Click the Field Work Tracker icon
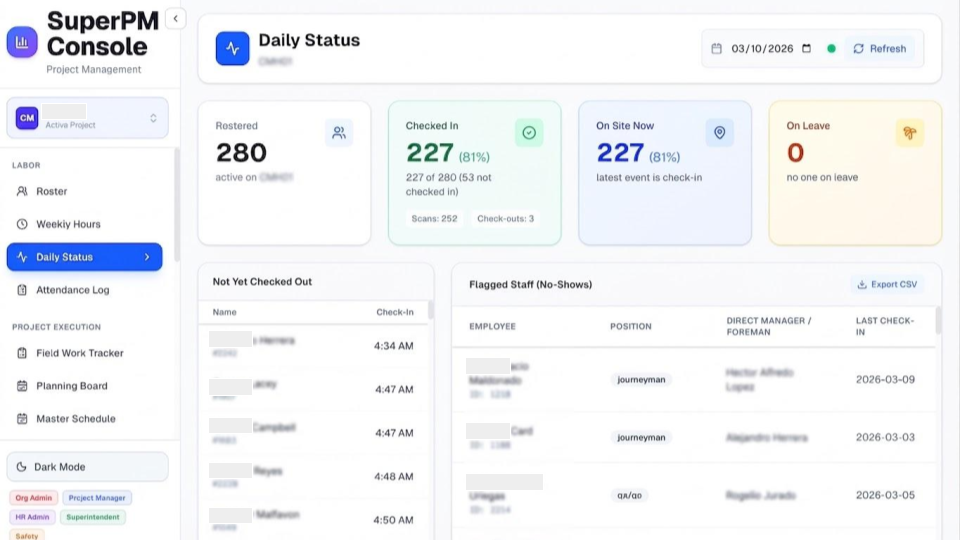Screen dimensions: 960x540 pyautogui.click(x=22, y=353)
